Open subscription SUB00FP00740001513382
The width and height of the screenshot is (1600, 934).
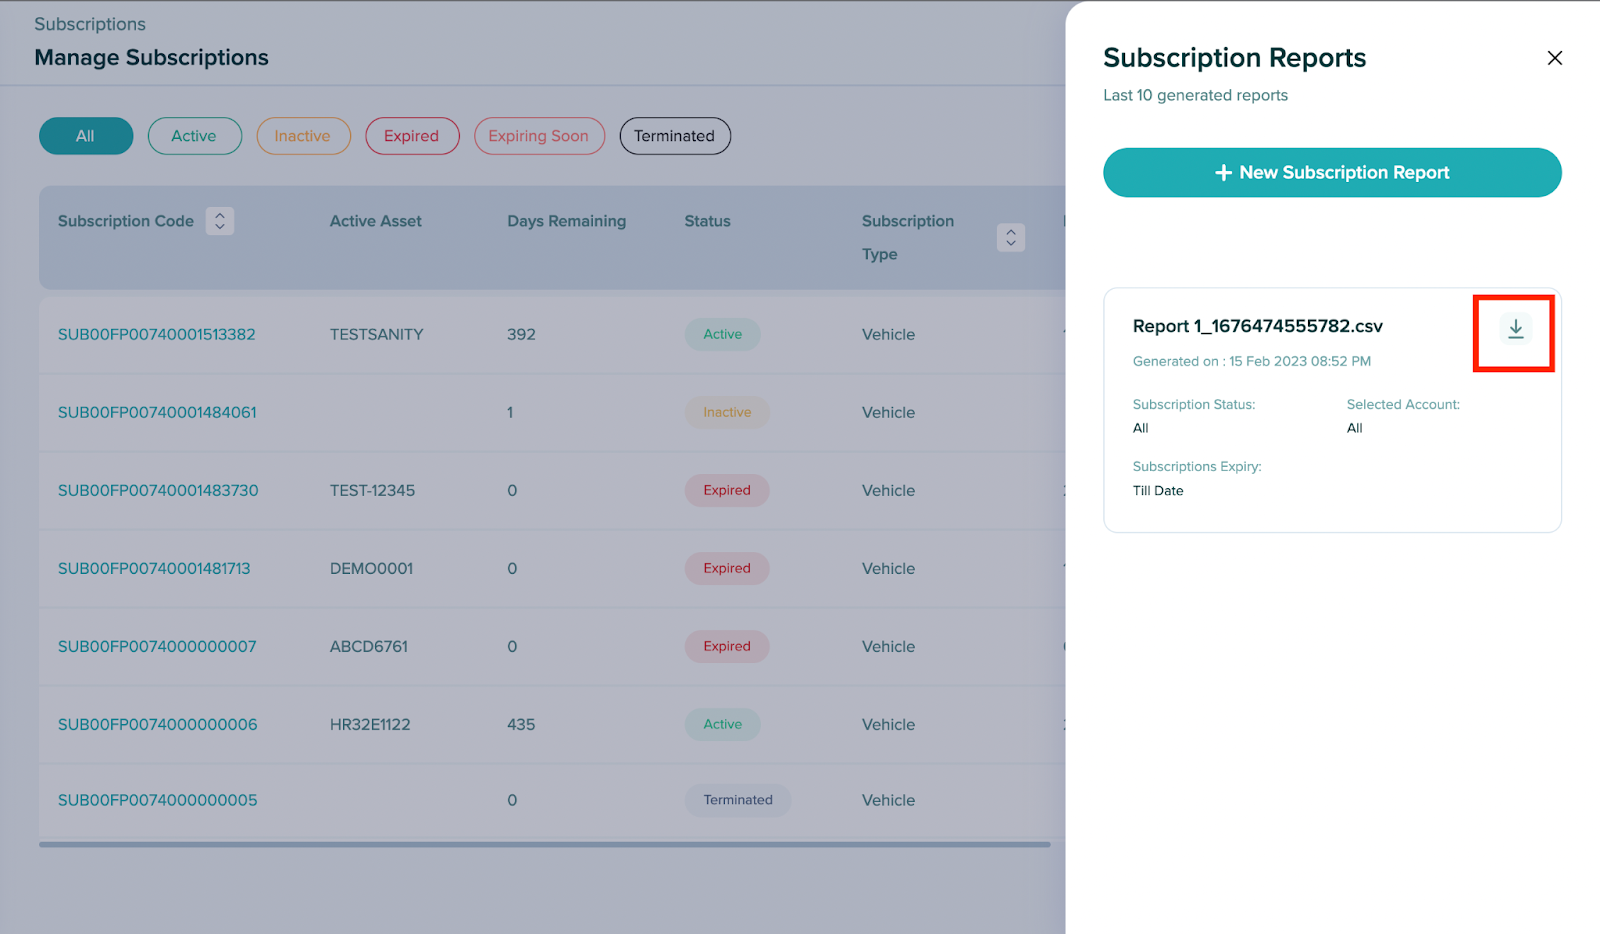157,335
